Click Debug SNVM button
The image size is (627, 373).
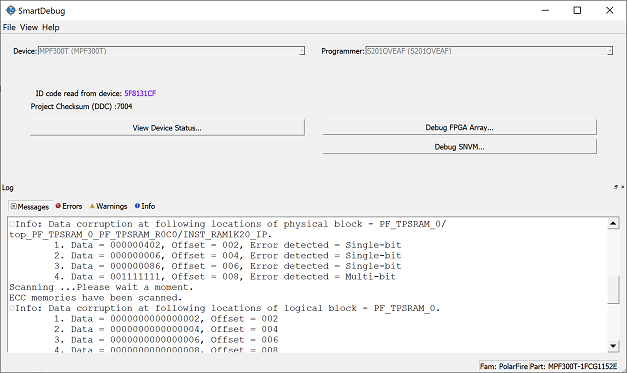pos(459,147)
